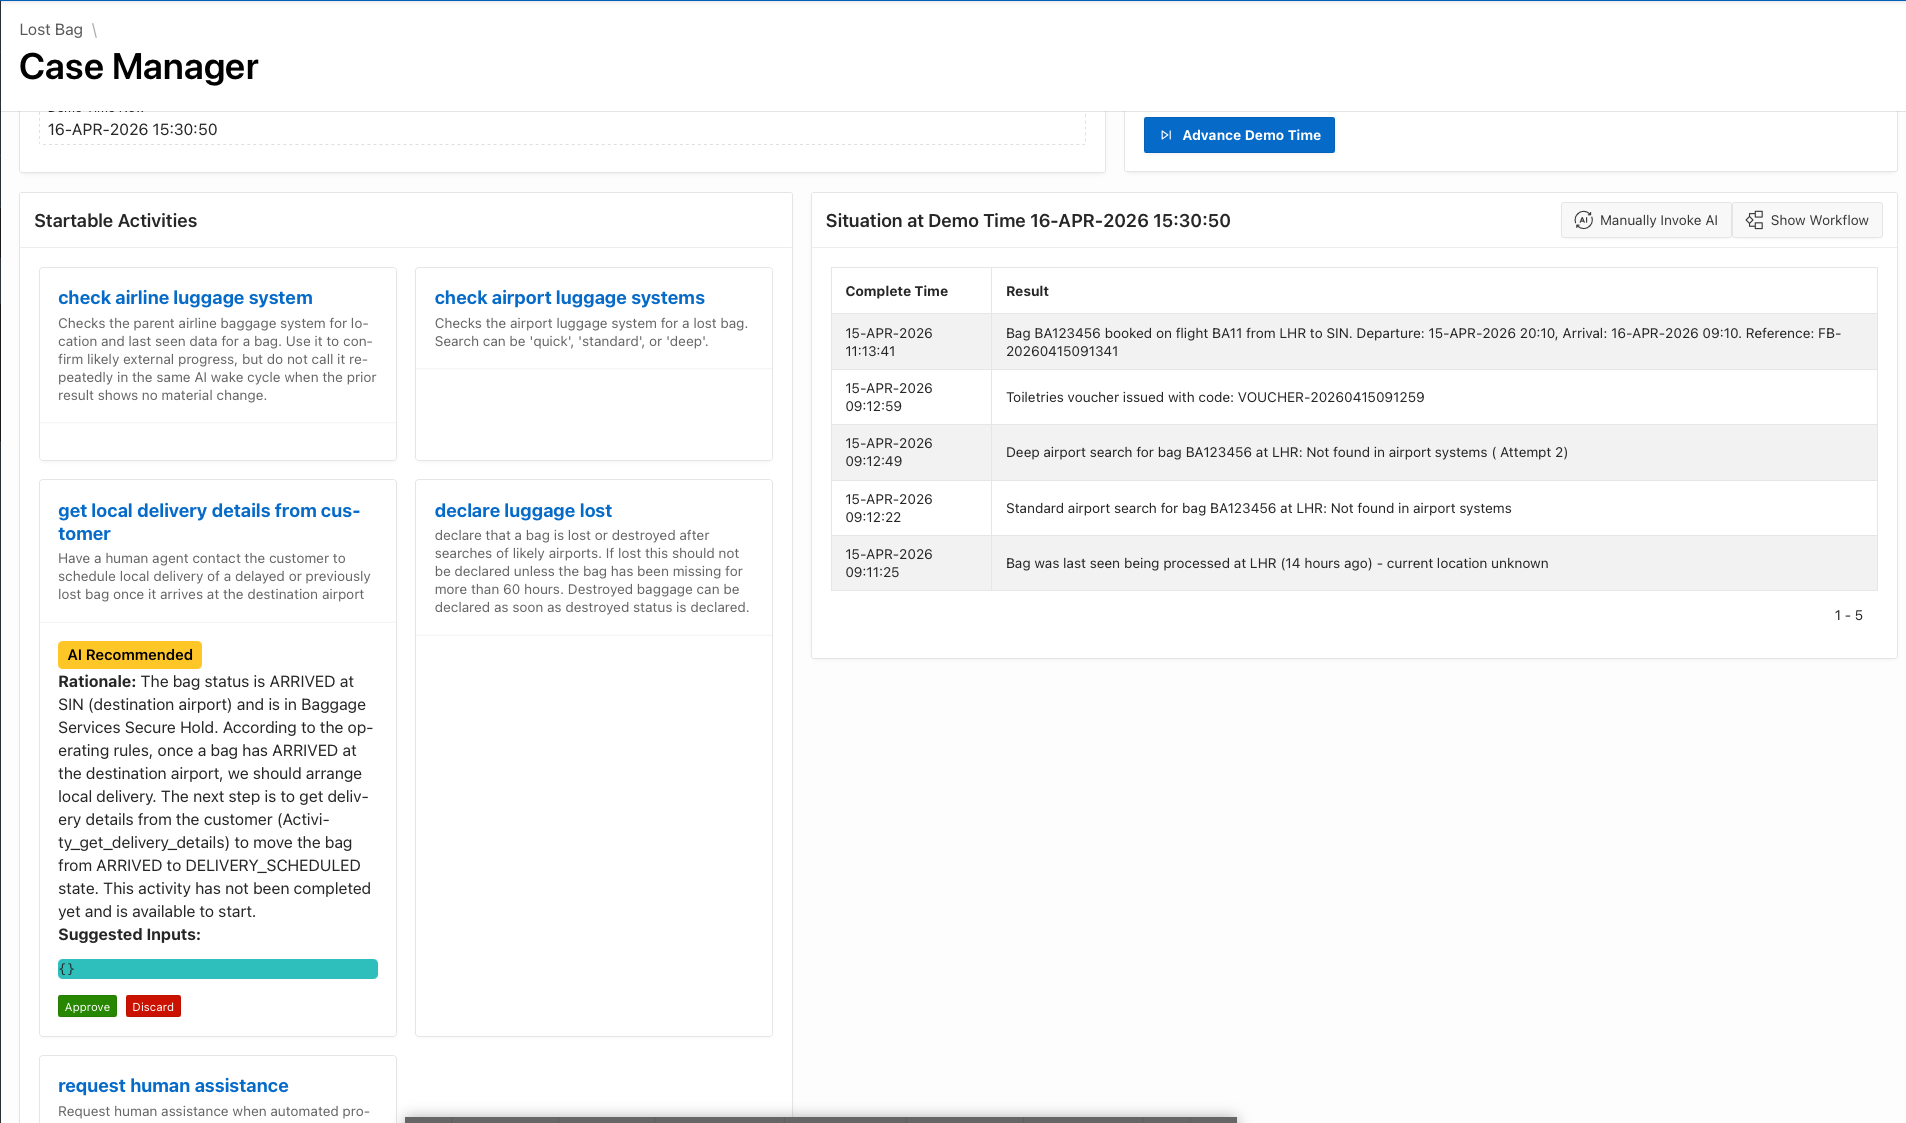Click the teal Suggested Inputs bar

[x=218, y=969]
